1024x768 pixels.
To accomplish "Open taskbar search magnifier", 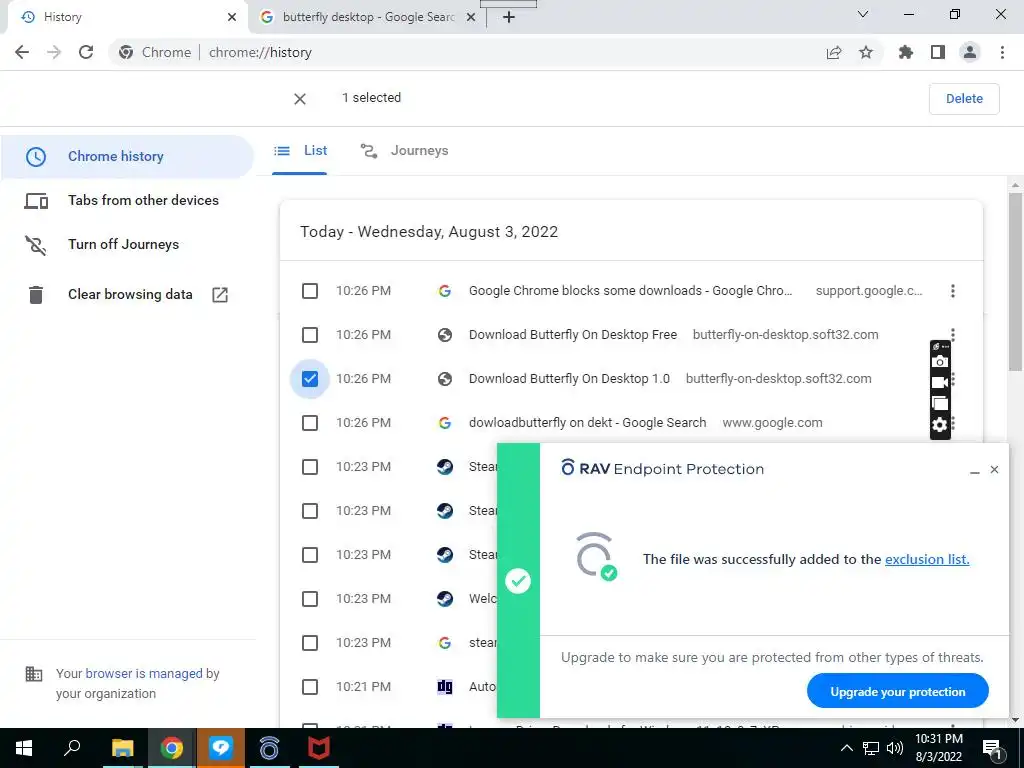I will click(x=72, y=748).
